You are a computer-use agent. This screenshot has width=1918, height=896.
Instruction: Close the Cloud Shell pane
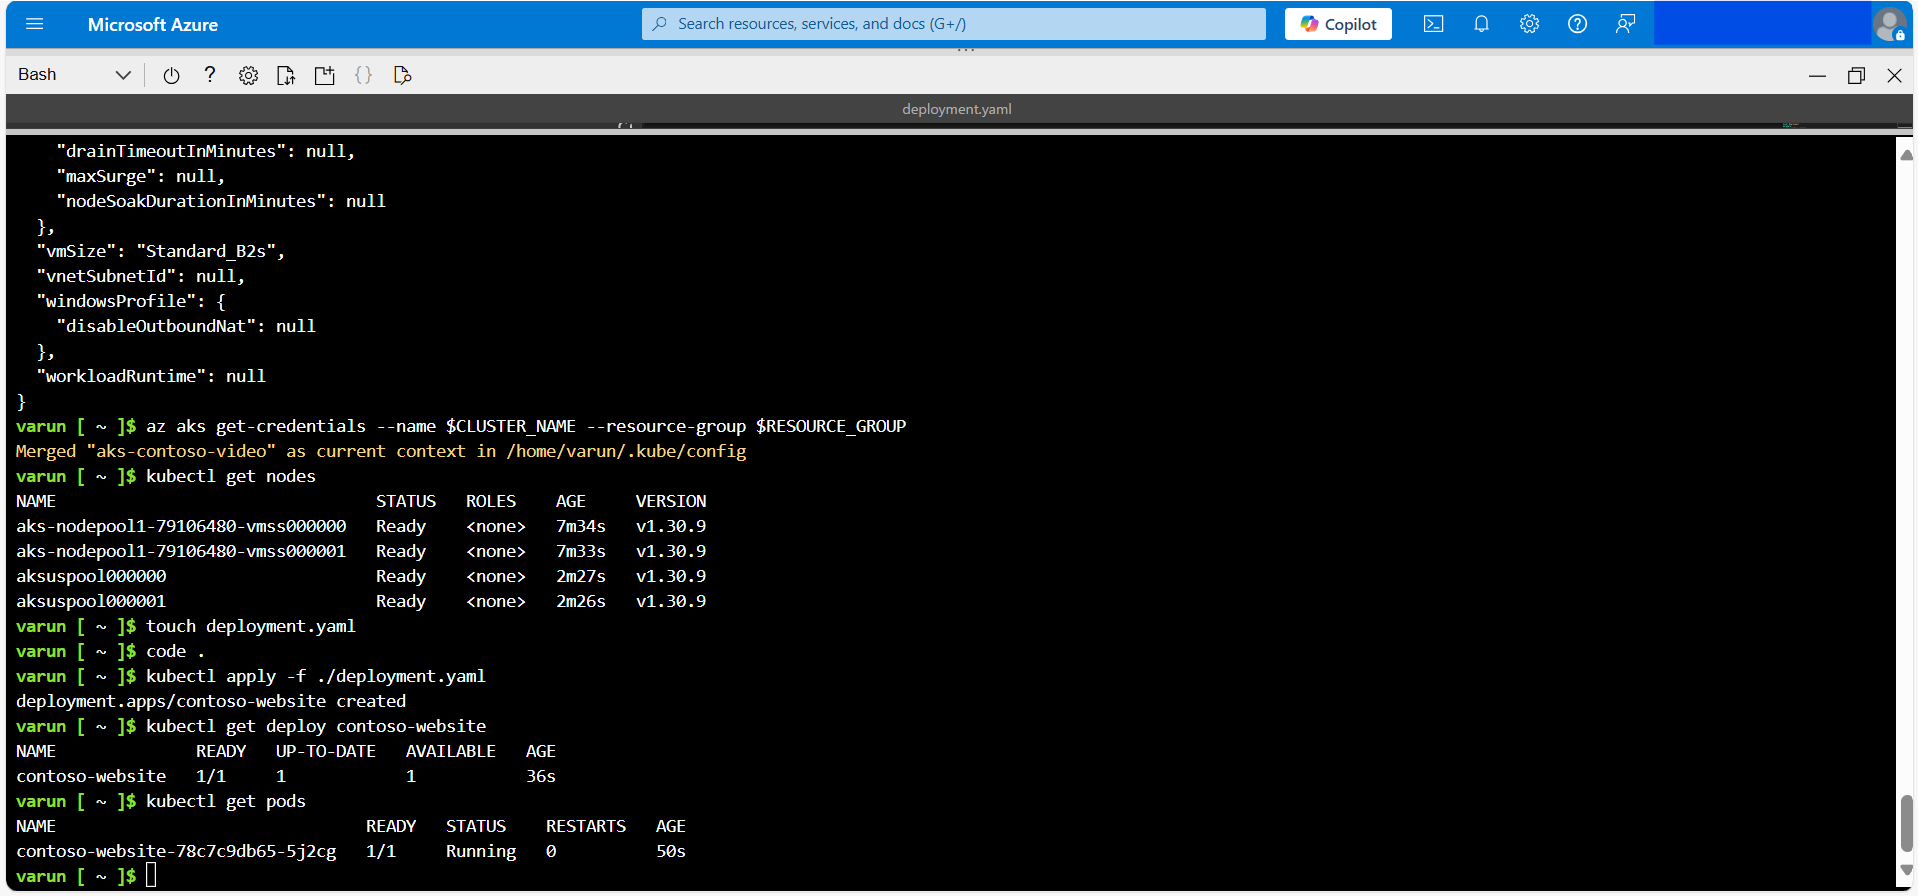1894,76
